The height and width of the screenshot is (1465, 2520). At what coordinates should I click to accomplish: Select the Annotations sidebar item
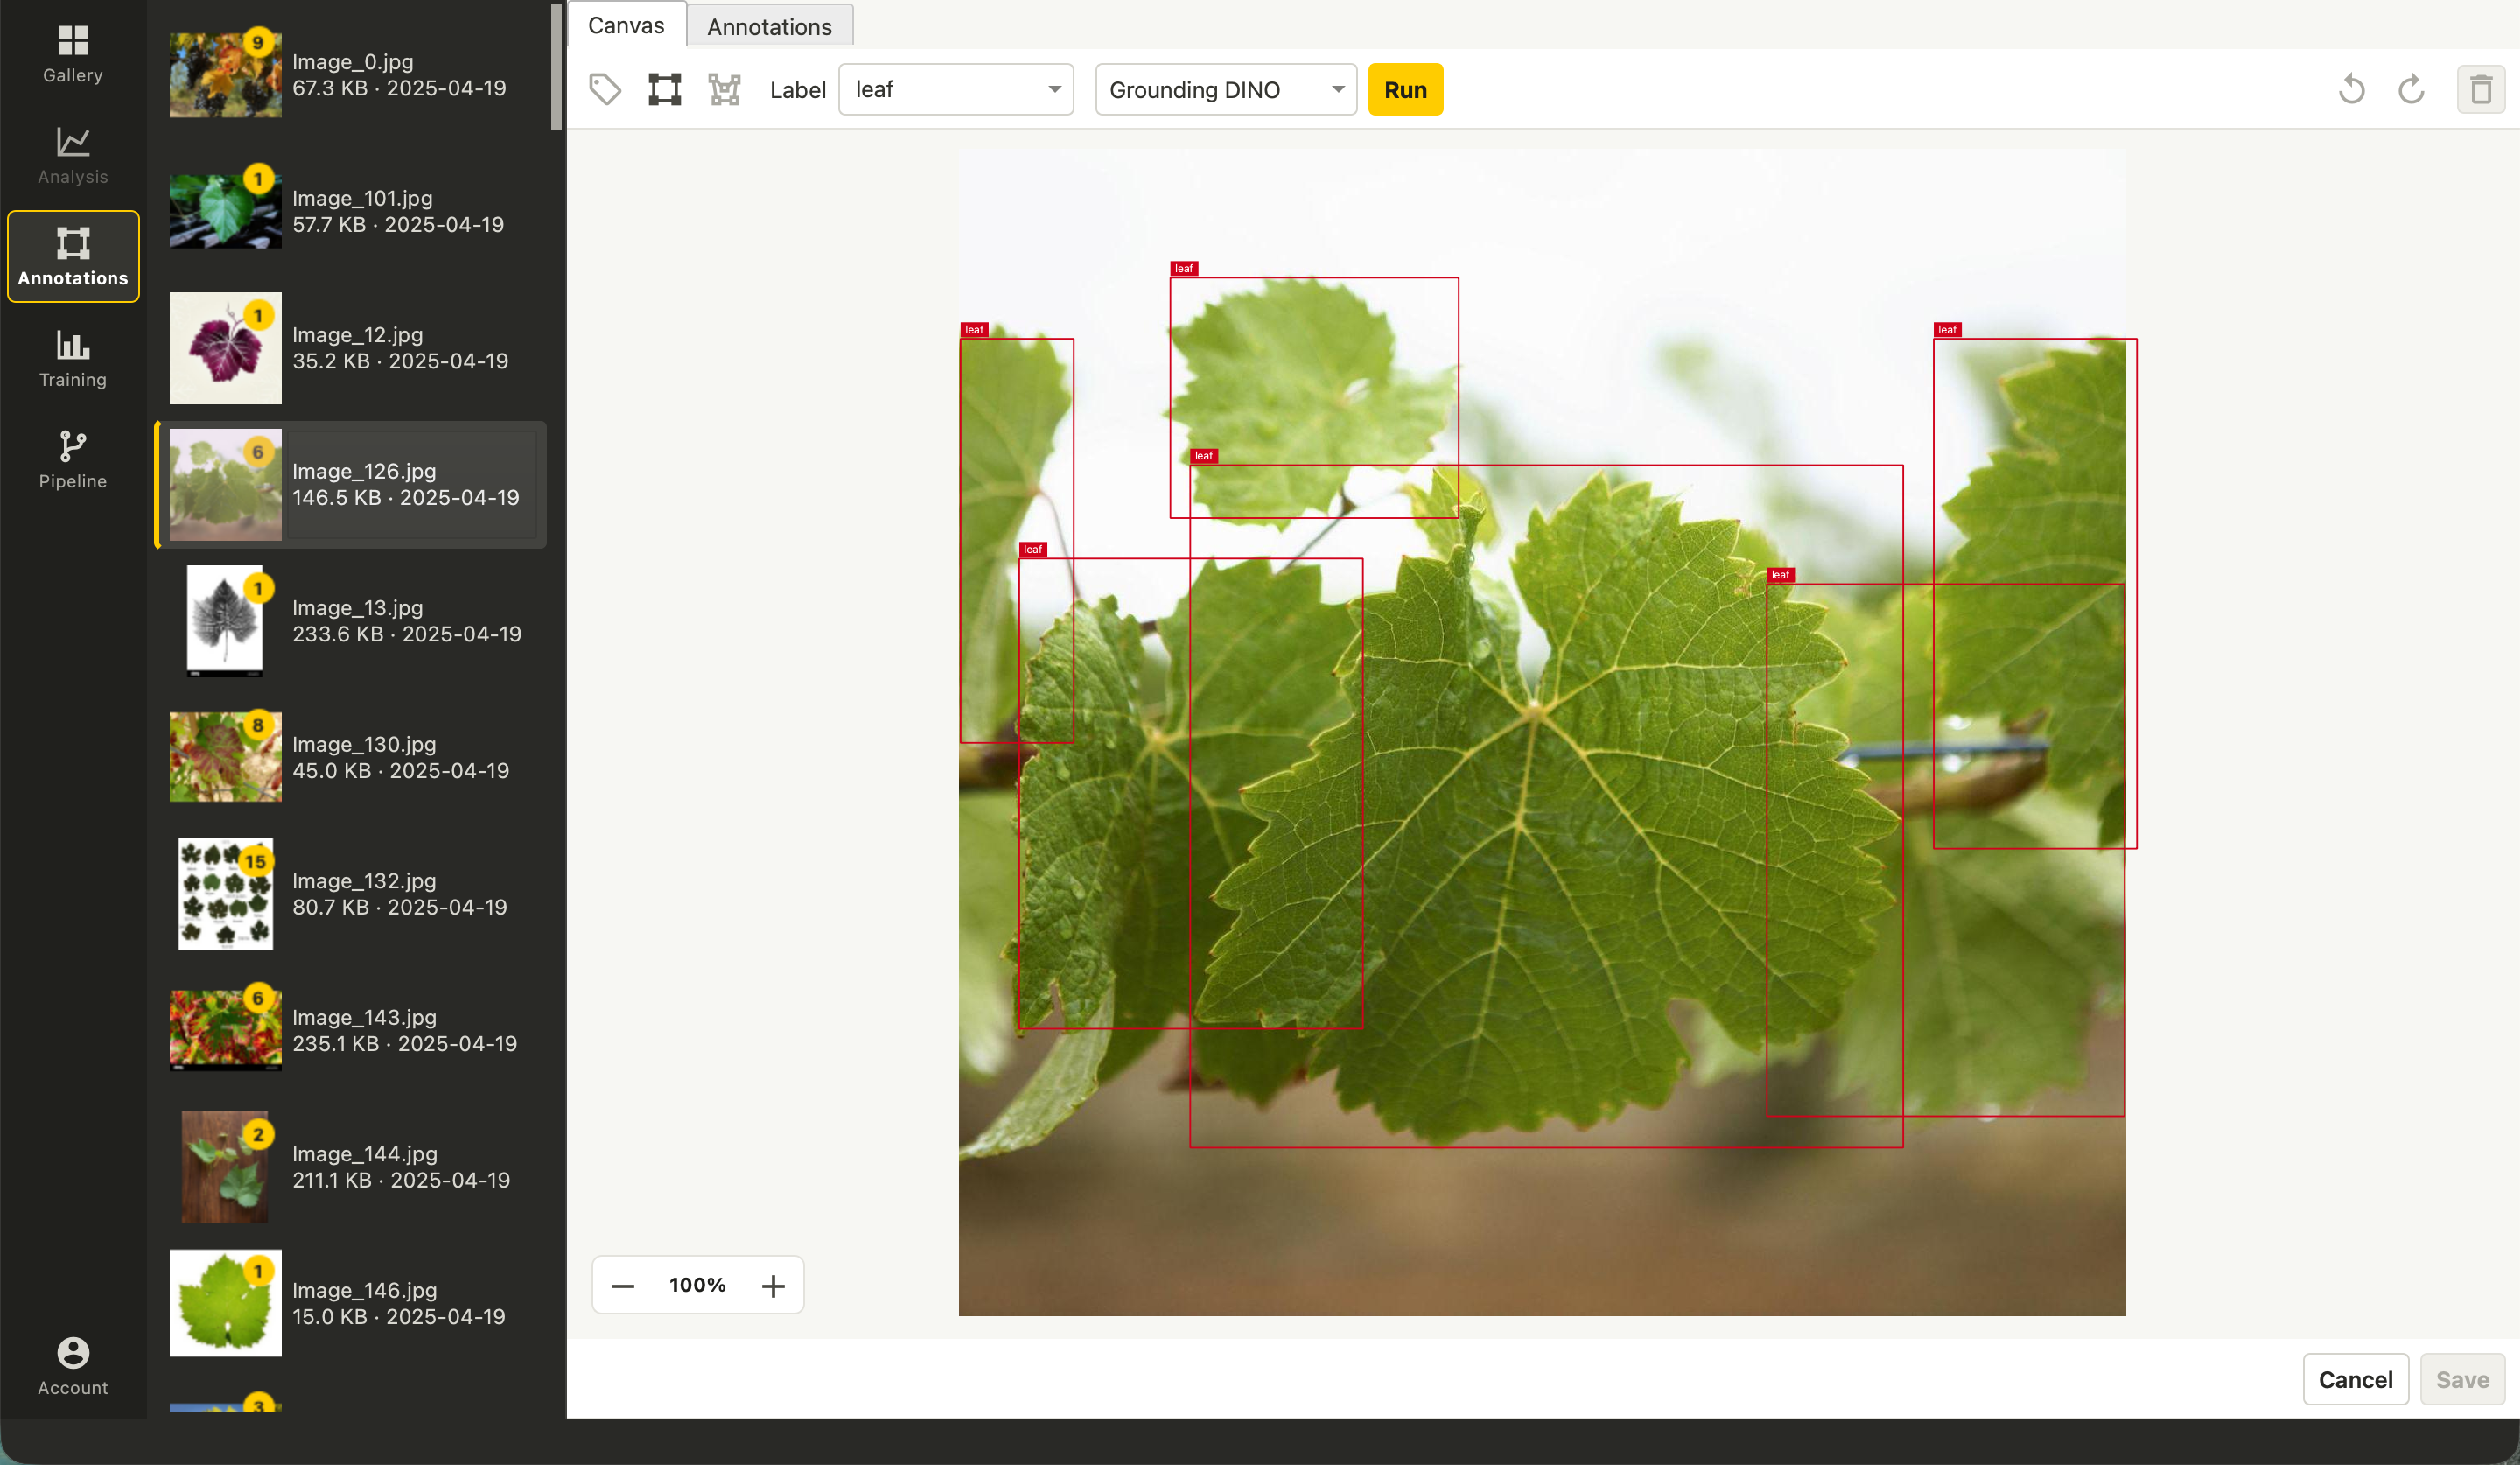[x=73, y=256]
